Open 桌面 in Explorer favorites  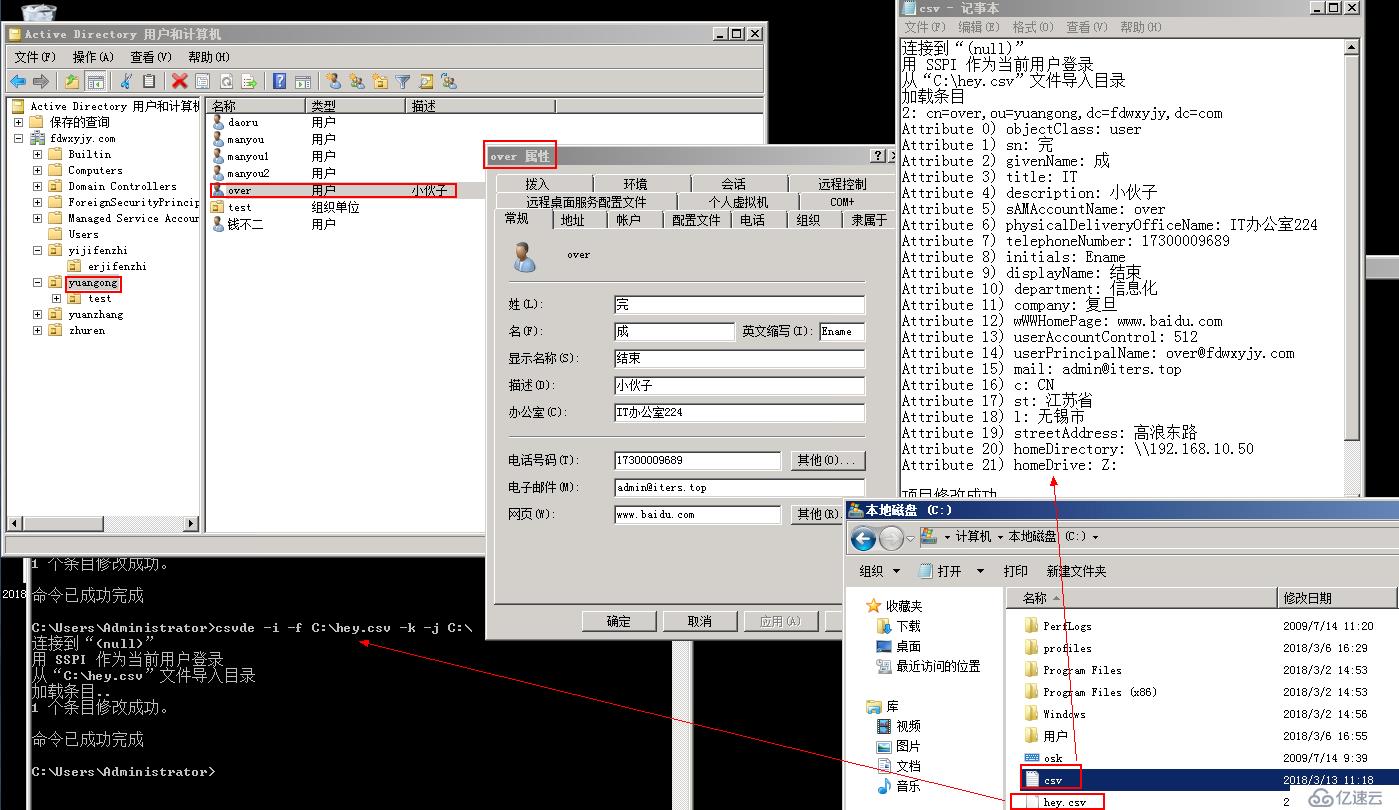[908, 646]
